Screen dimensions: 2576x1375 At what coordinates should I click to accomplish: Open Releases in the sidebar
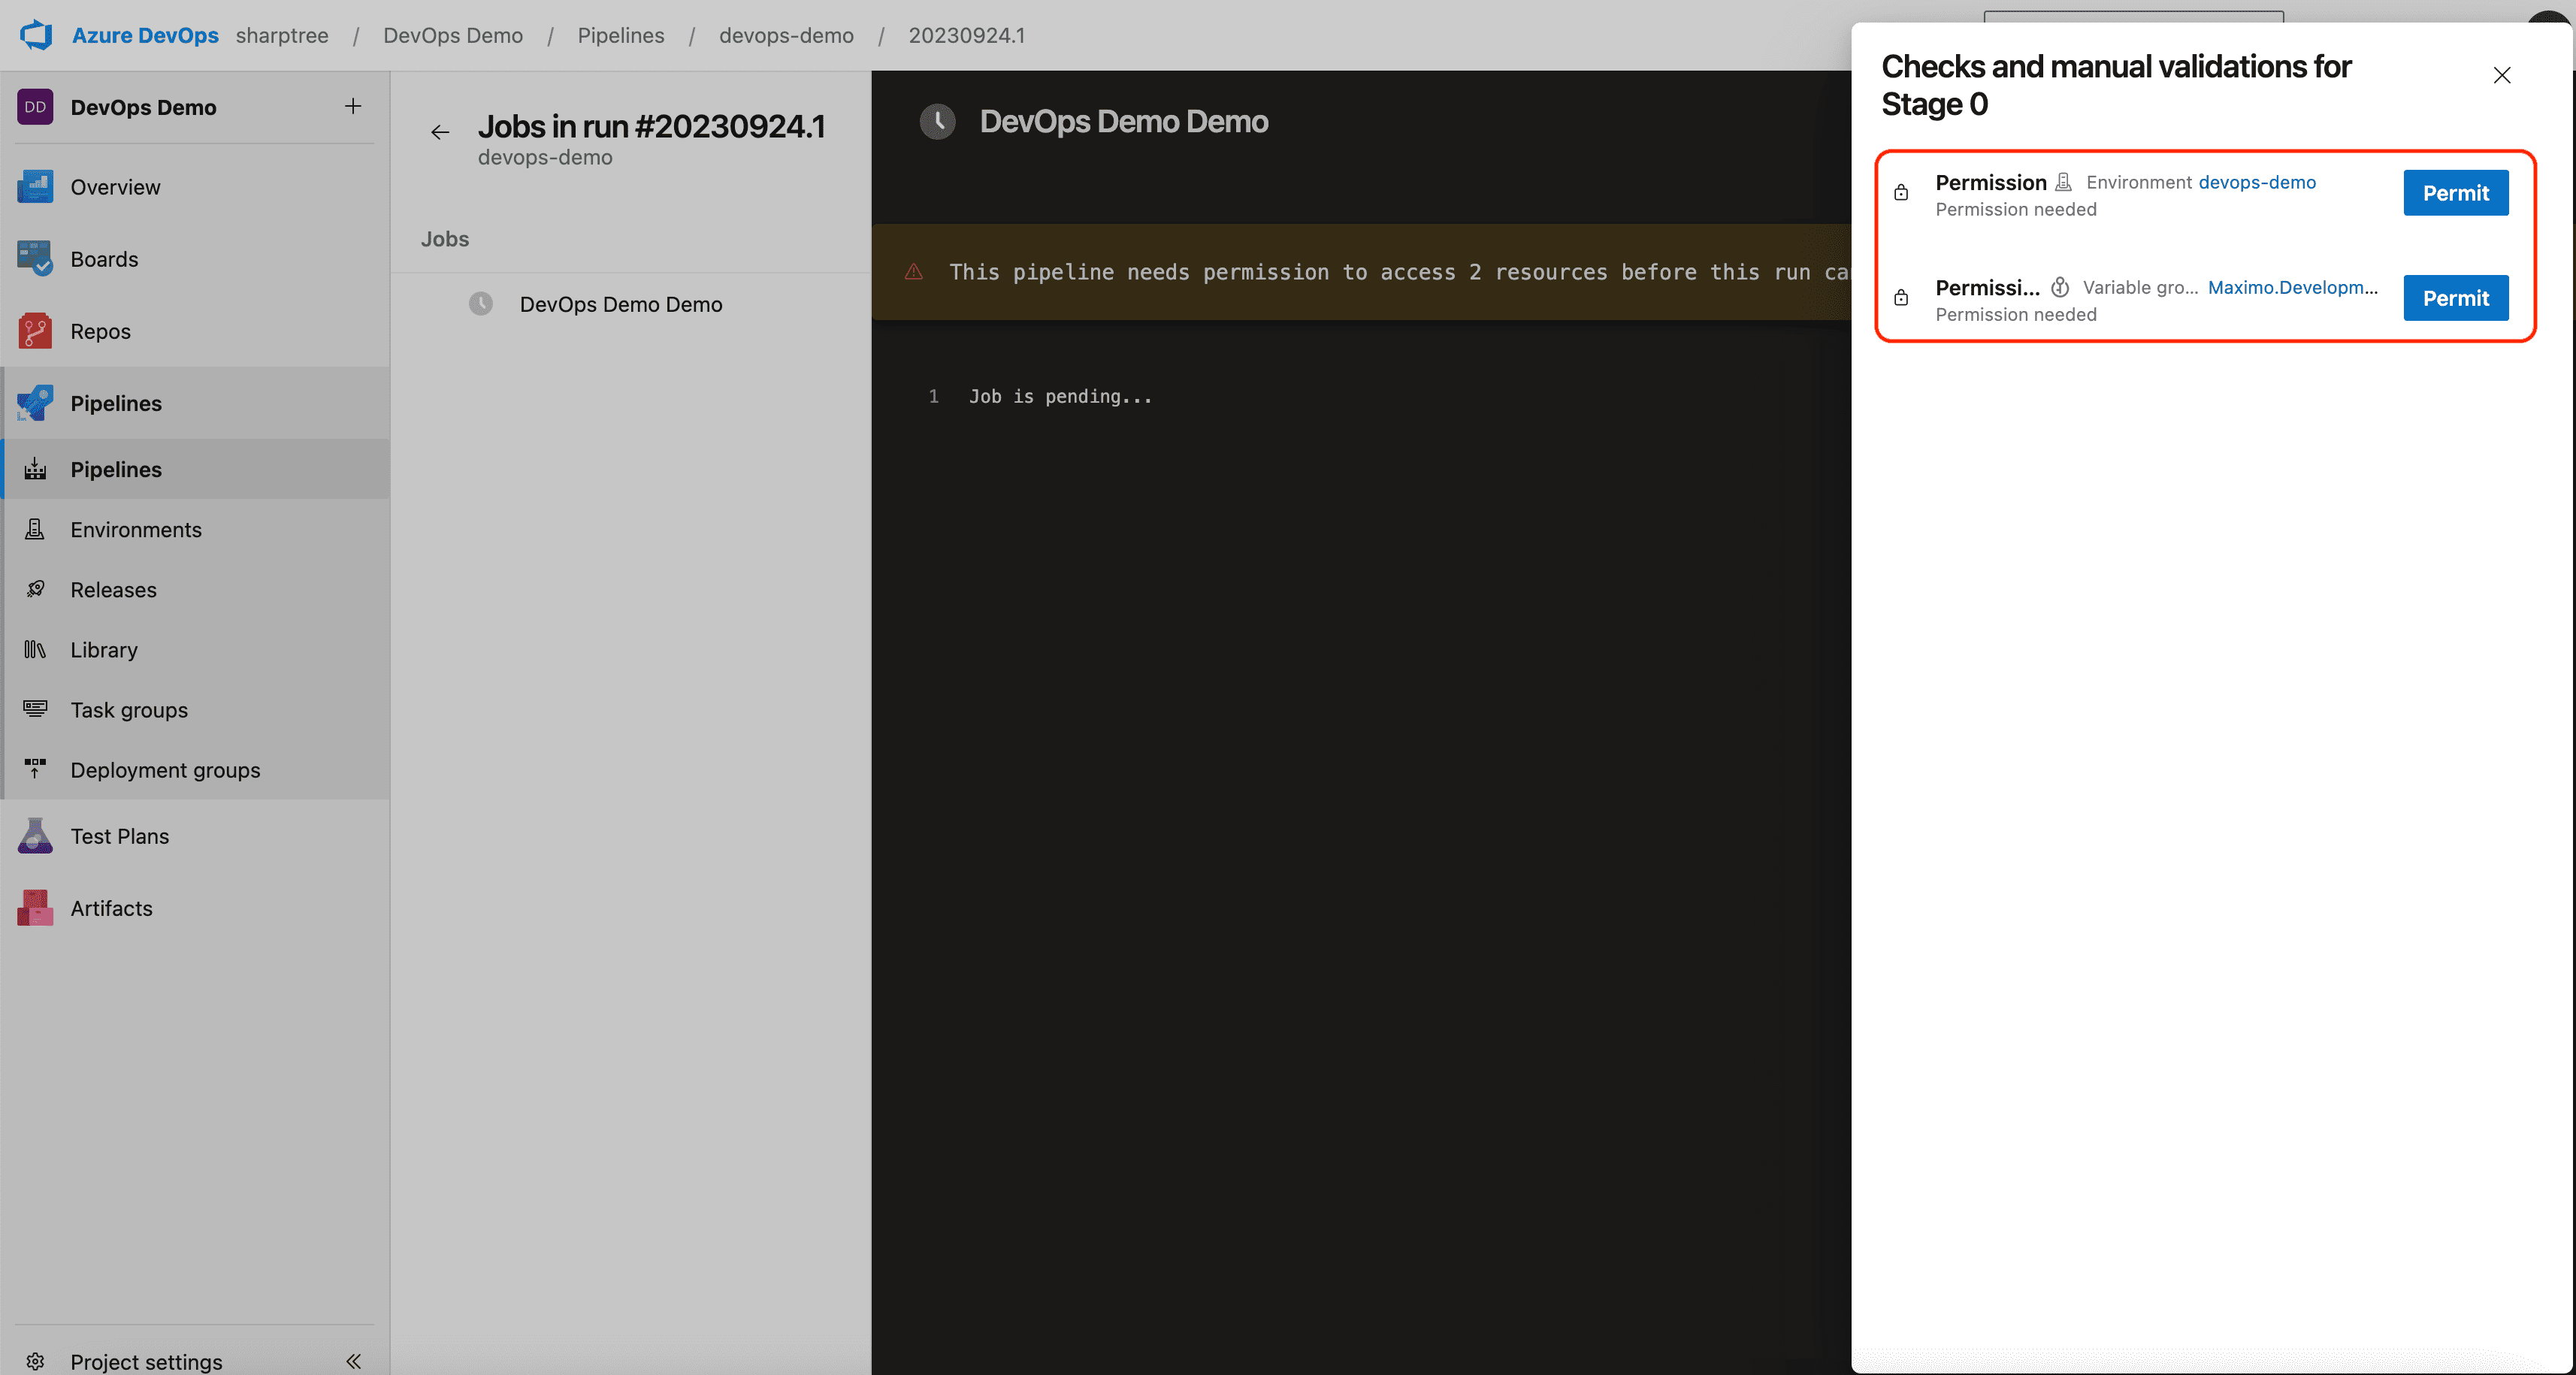pyautogui.click(x=195, y=589)
